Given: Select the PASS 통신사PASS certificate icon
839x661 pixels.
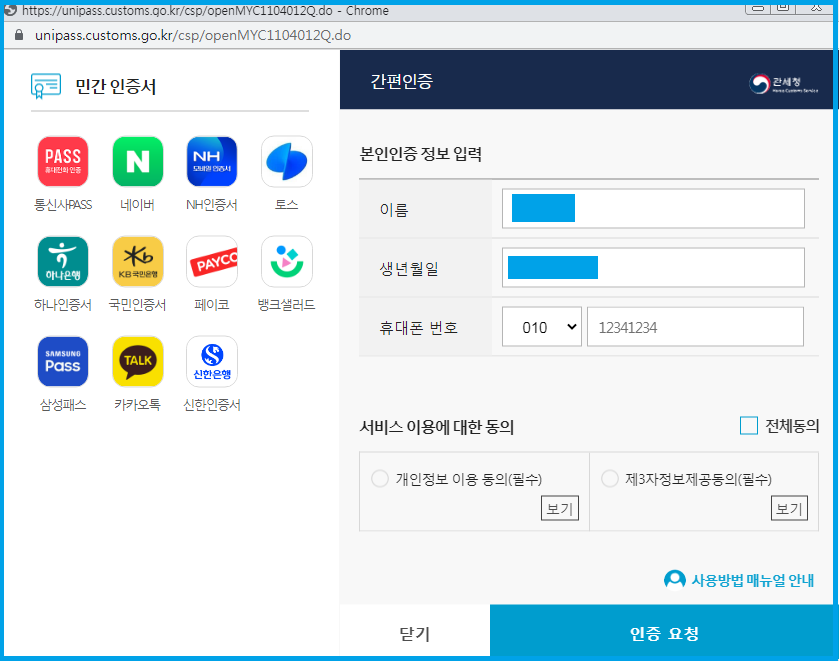Looking at the screenshot, I should (x=62, y=161).
